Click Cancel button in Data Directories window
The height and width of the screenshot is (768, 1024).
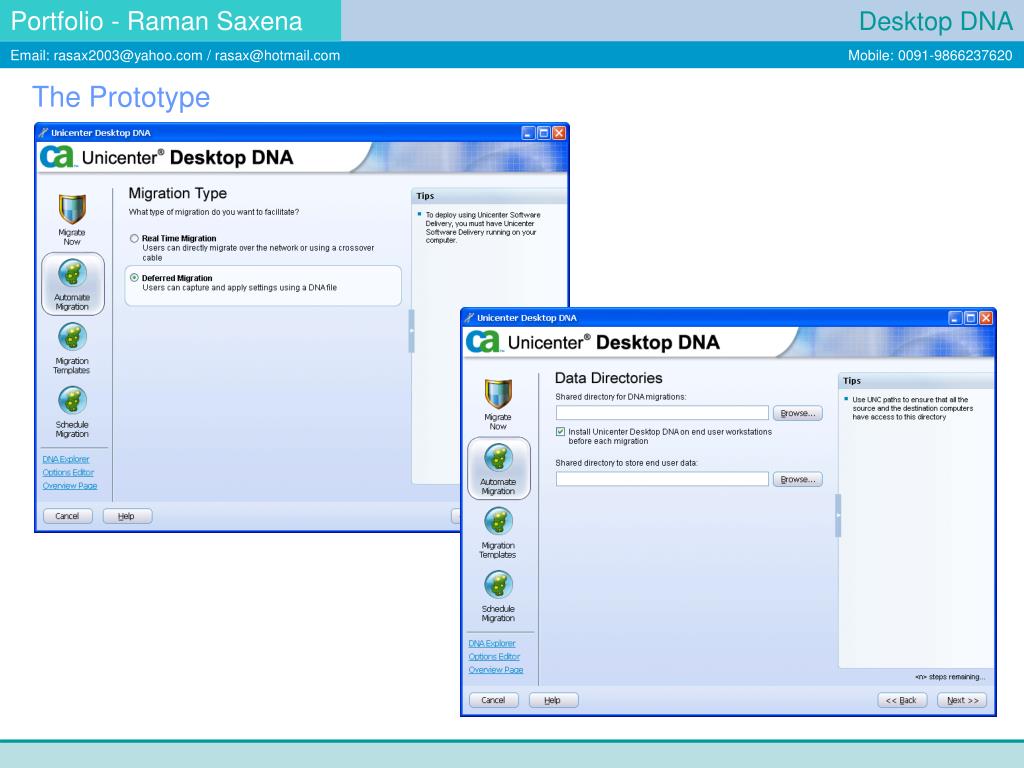coord(494,700)
